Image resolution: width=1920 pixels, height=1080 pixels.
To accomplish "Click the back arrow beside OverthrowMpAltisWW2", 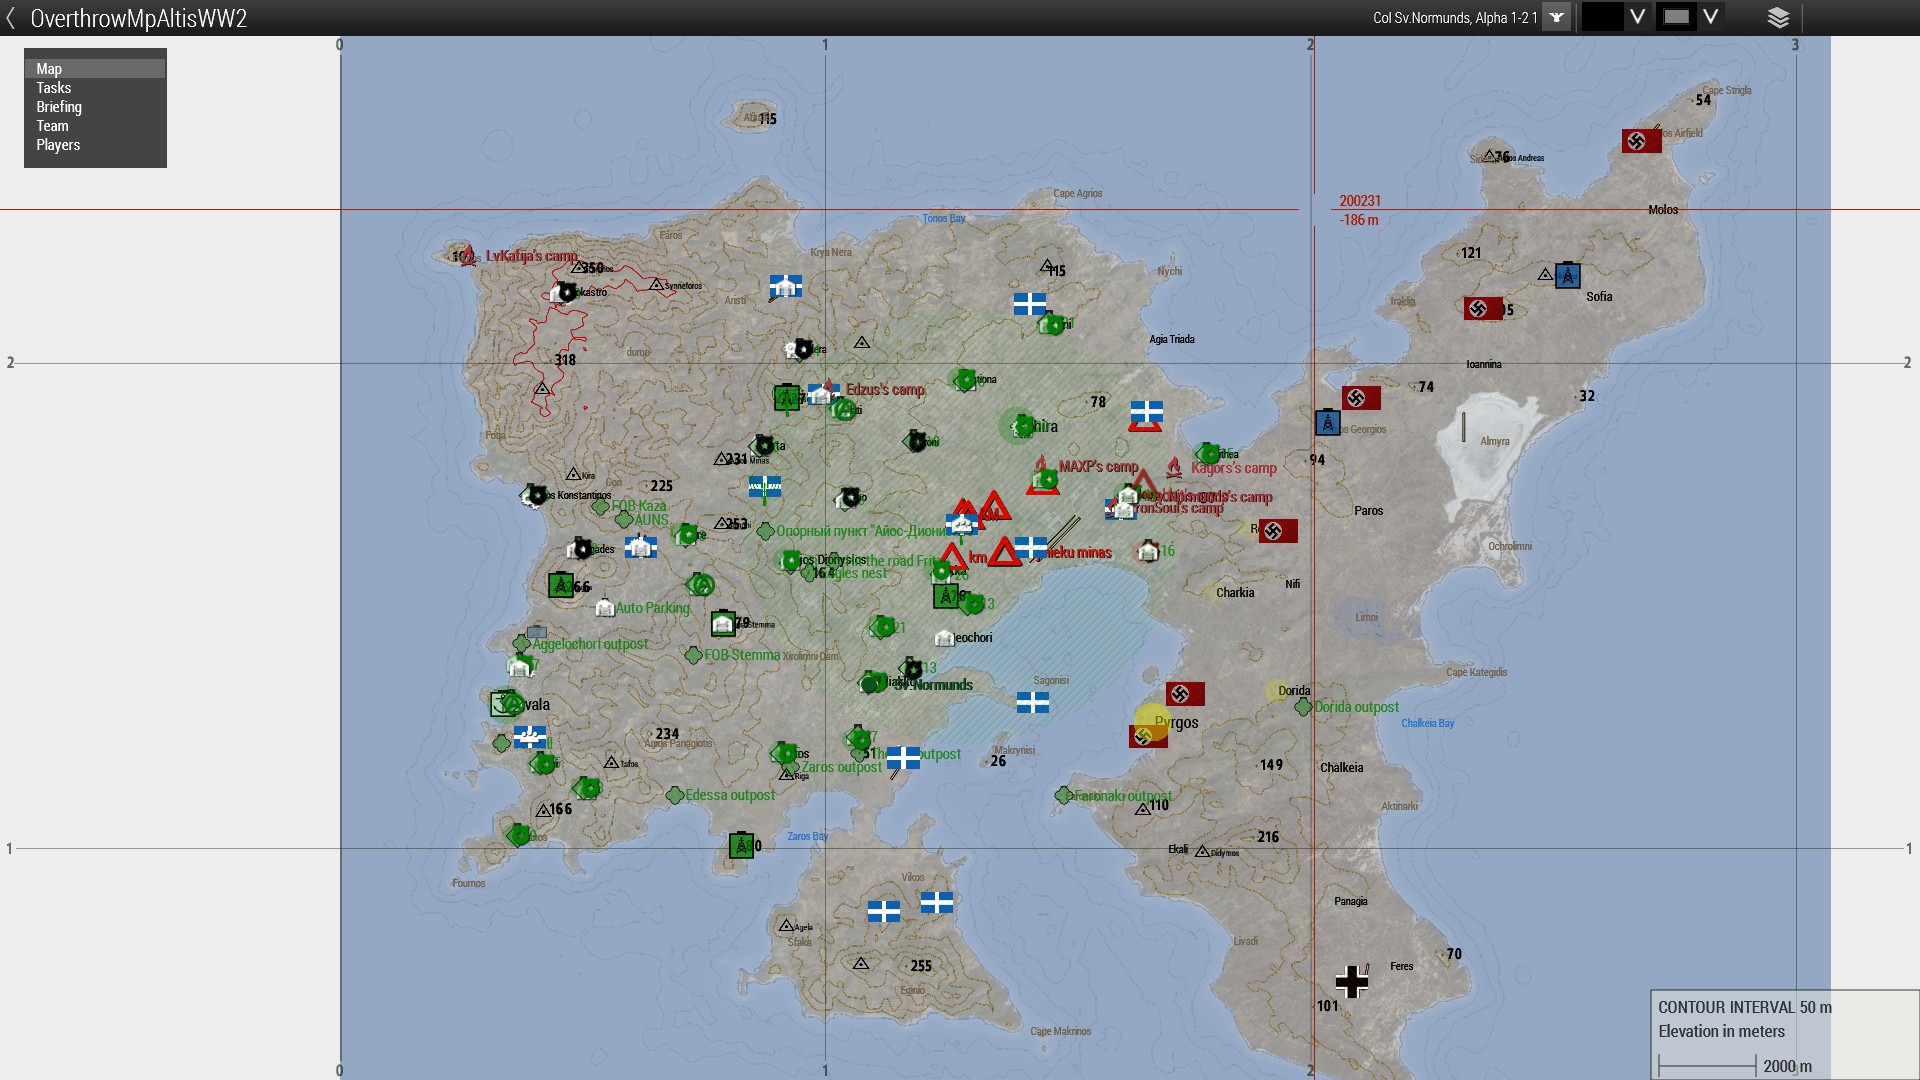I will point(11,18).
